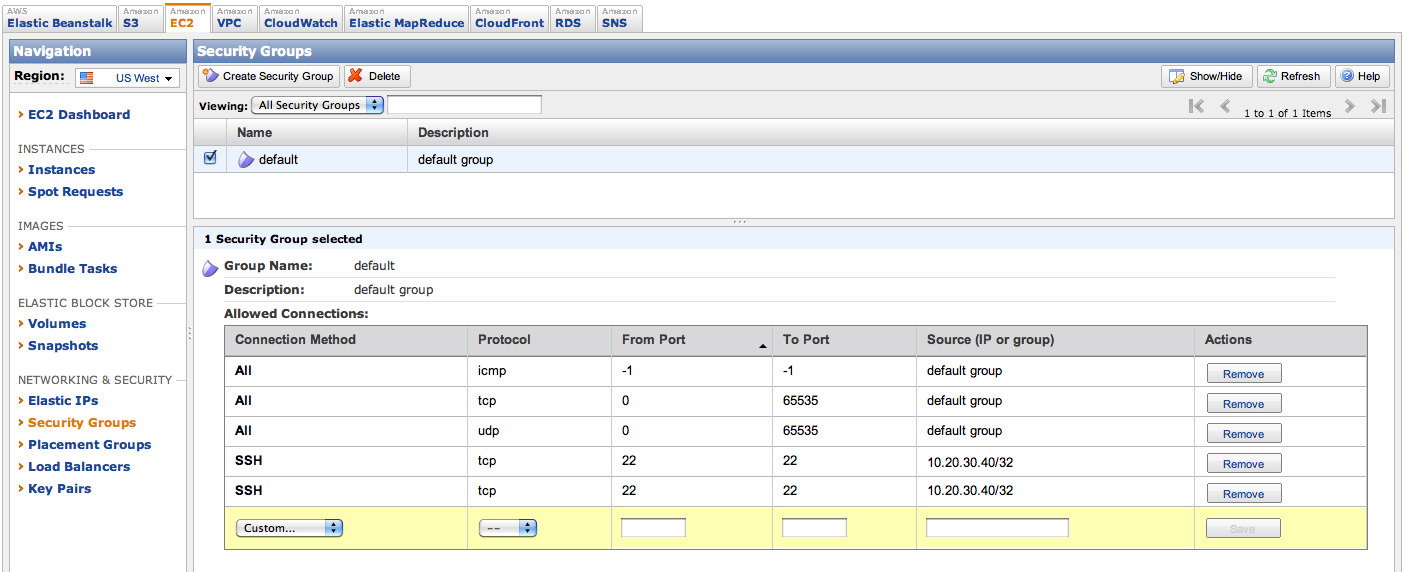Sort rules by To Port column
This screenshot has height=572, width=1407.
coord(843,340)
